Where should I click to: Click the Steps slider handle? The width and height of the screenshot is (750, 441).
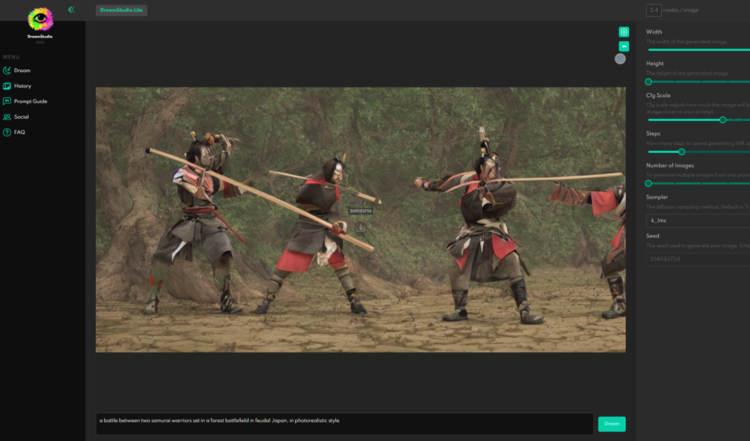(x=682, y=152)
